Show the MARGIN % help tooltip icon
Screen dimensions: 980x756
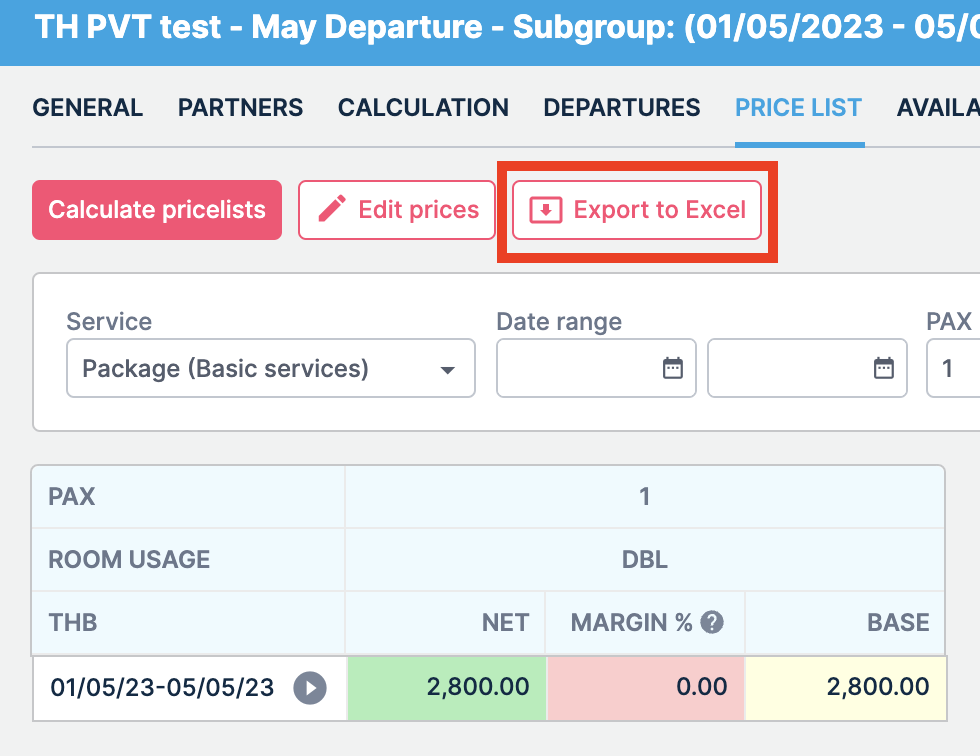[x=712, y=622]
